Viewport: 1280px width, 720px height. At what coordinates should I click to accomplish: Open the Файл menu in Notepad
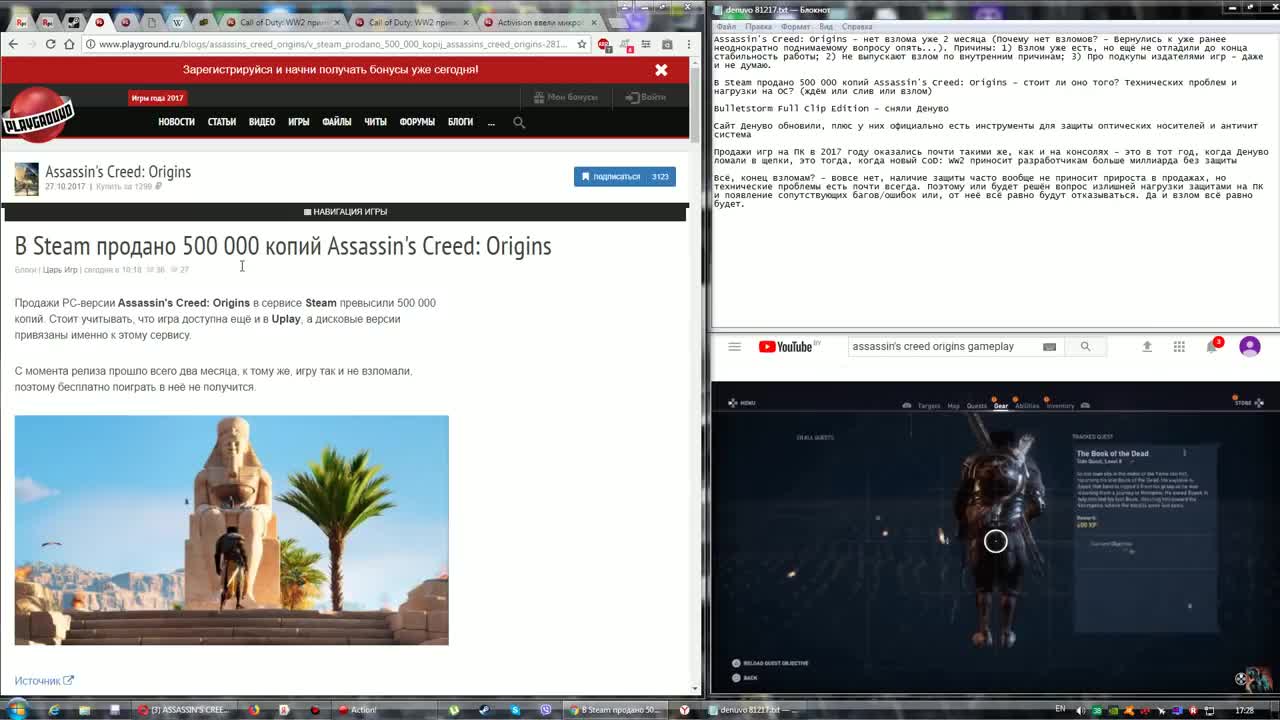pos(726,26)
